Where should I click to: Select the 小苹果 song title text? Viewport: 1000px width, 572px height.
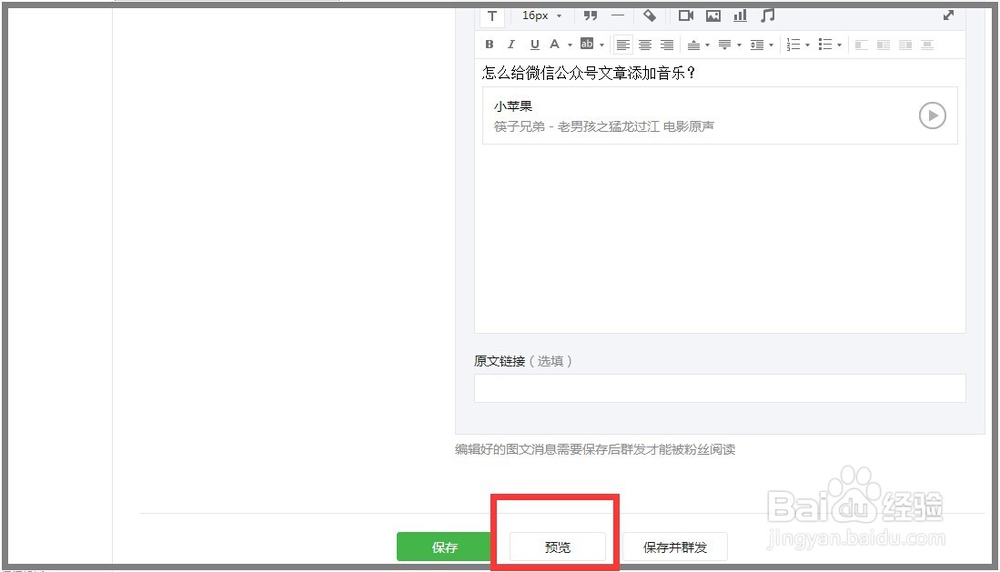(513, 106)
